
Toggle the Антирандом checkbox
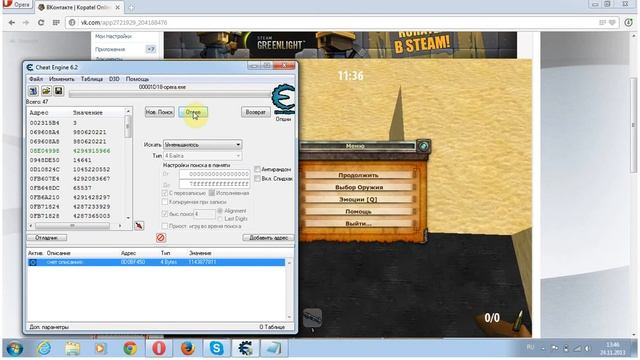click(x=258, y=169)
